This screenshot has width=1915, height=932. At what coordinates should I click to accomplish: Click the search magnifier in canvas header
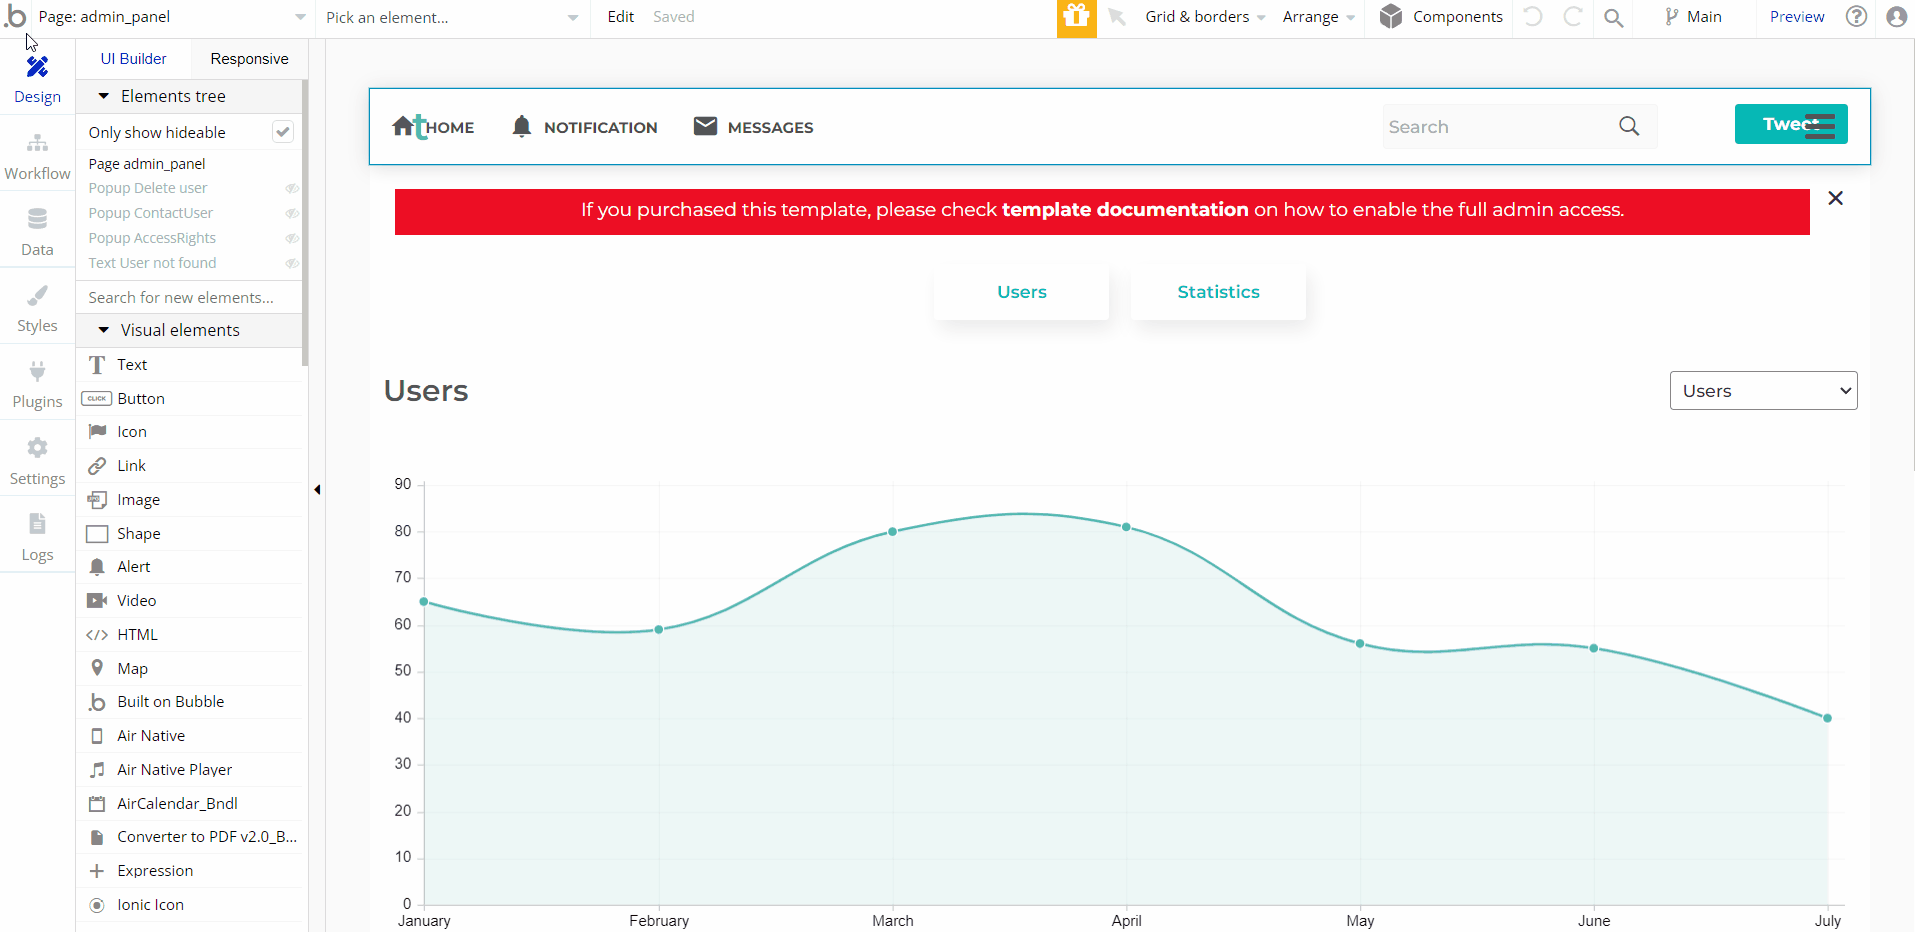pyautogui.click(x=1629, y=126)
